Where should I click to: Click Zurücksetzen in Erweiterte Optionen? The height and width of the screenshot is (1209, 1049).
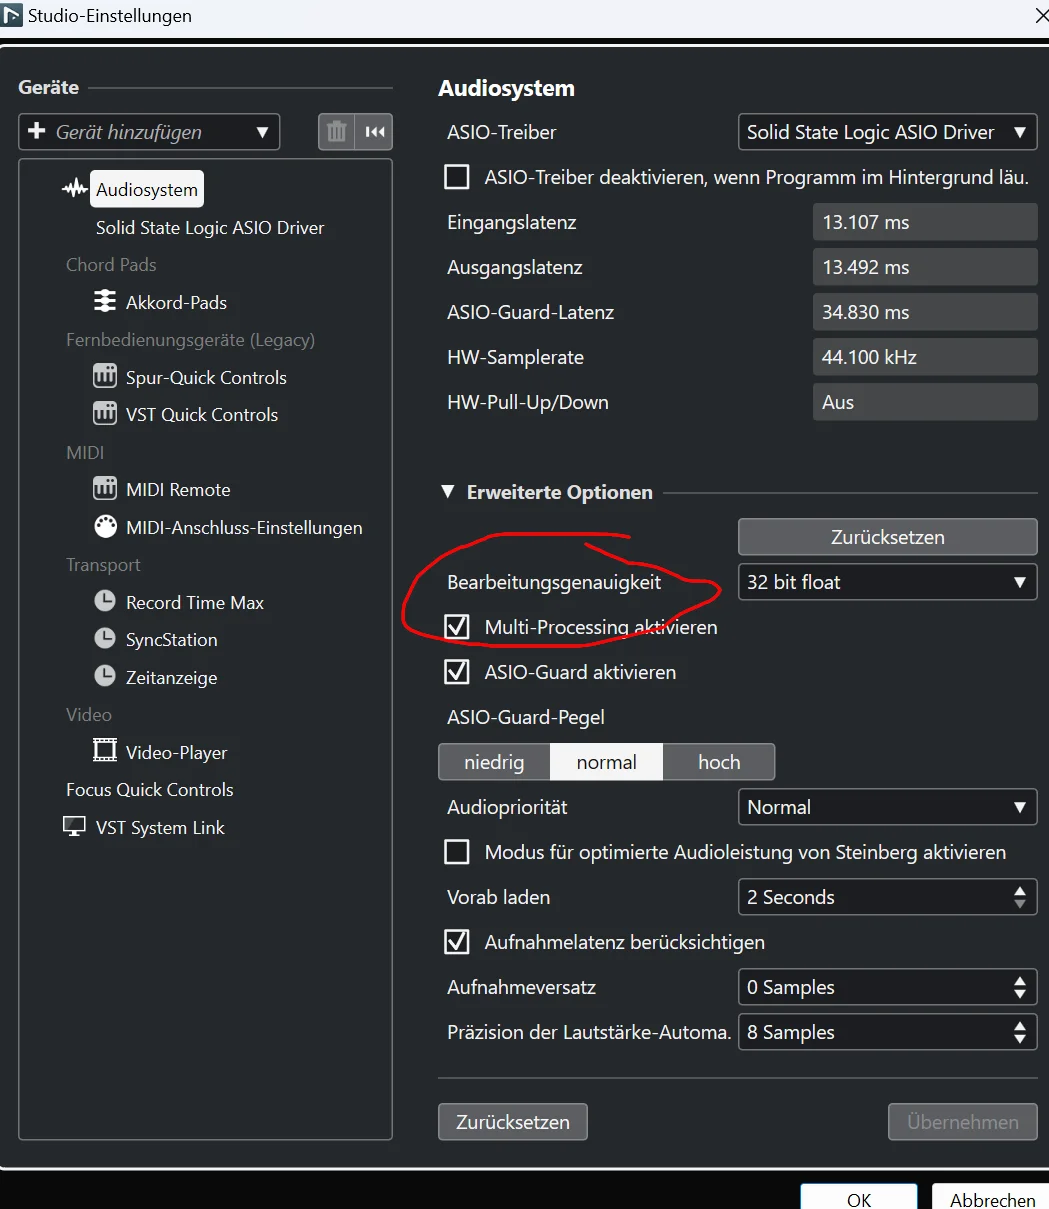click(x=887, y=537)
